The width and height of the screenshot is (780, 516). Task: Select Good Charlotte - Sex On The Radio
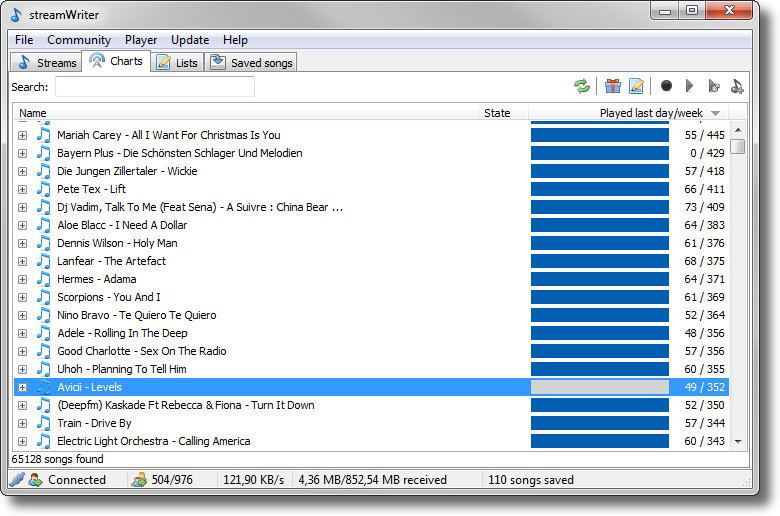(x=371, y=351)
